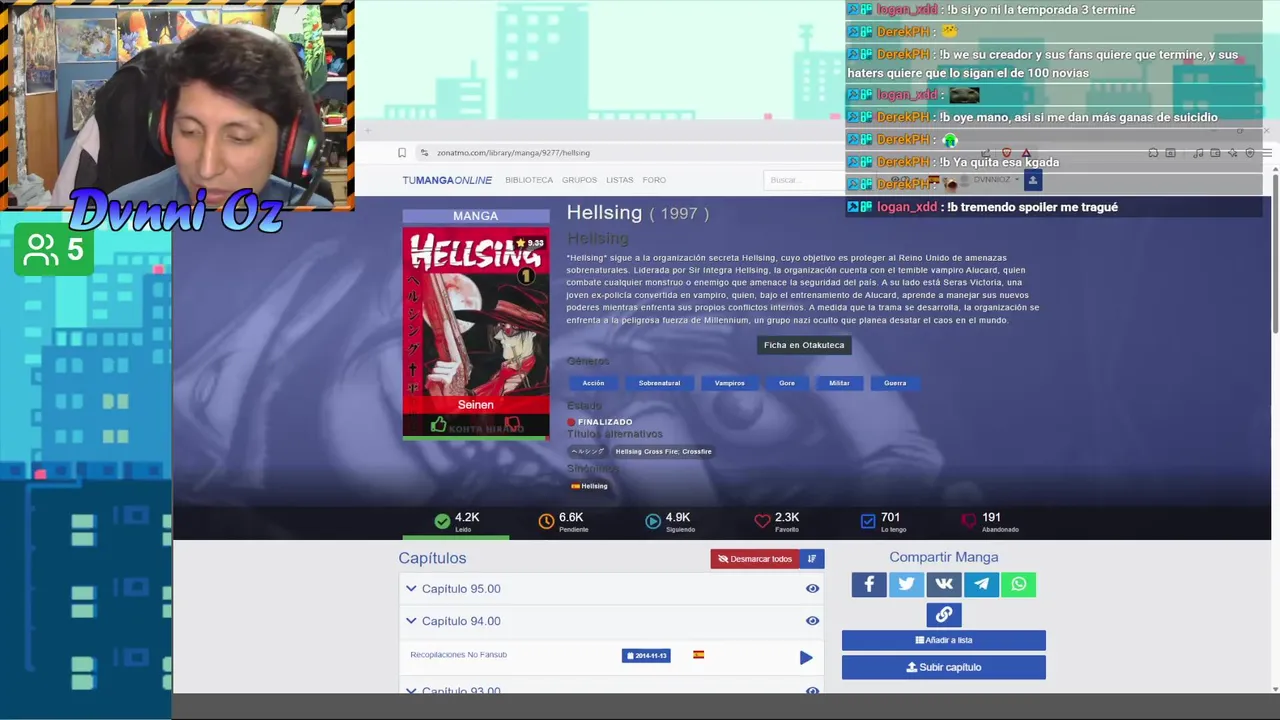Open the FORO menu item
The image size is (1280, 720).
click(654, 180)
